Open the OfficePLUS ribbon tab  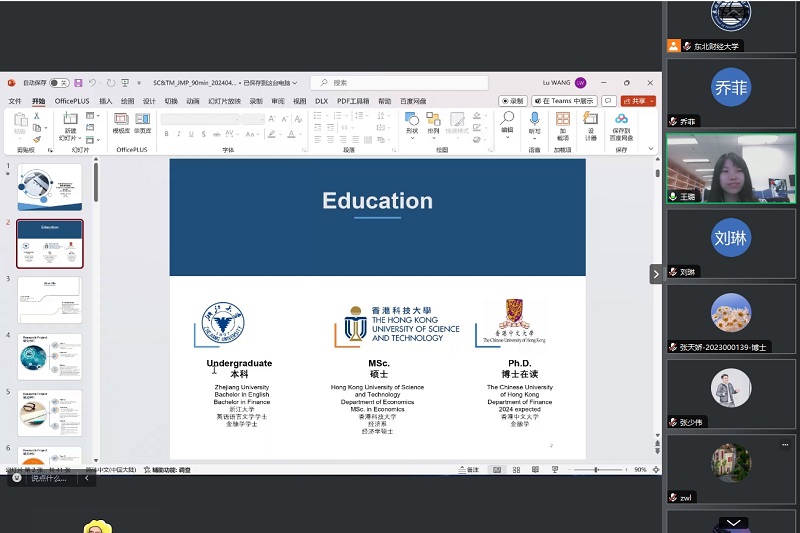(x=72, y=101)
